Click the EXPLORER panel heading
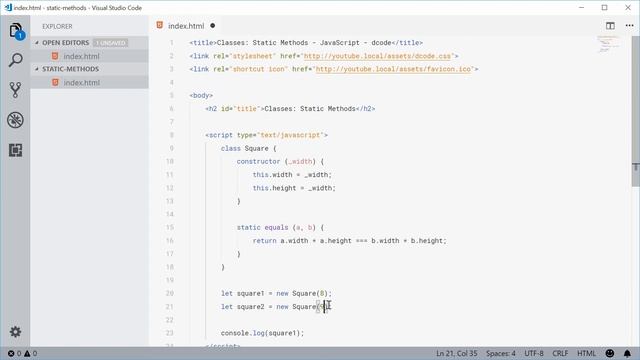Screen dimensions: 640x360 (57, 26)
